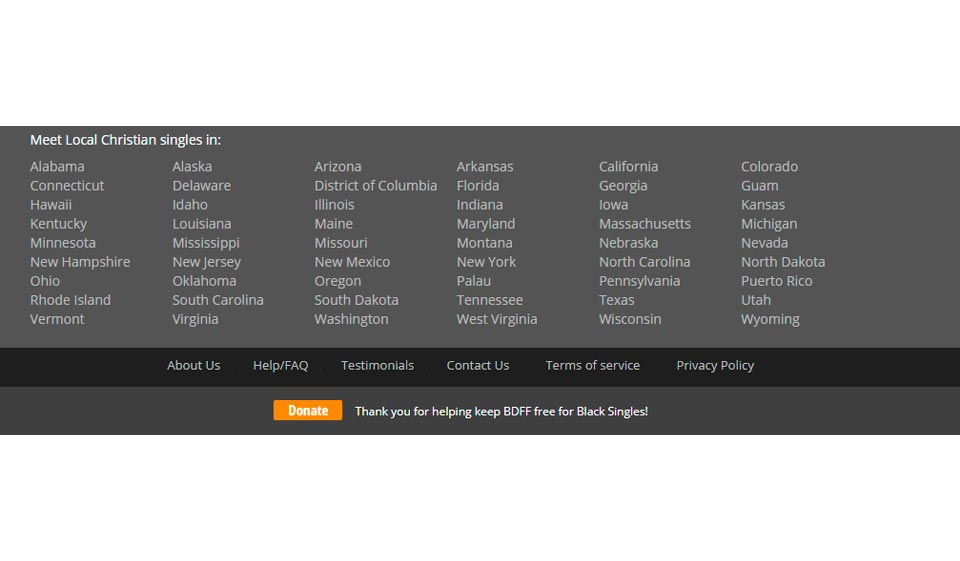Go to the Testimonials page
This screenshot has width=960, height=561.
[x=377, y=366]
